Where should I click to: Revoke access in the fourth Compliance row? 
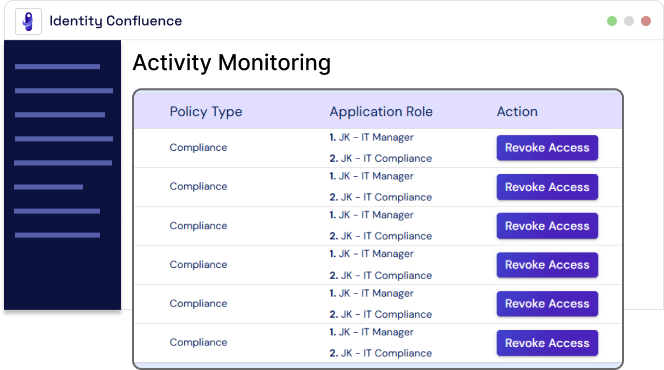point(547,265)
